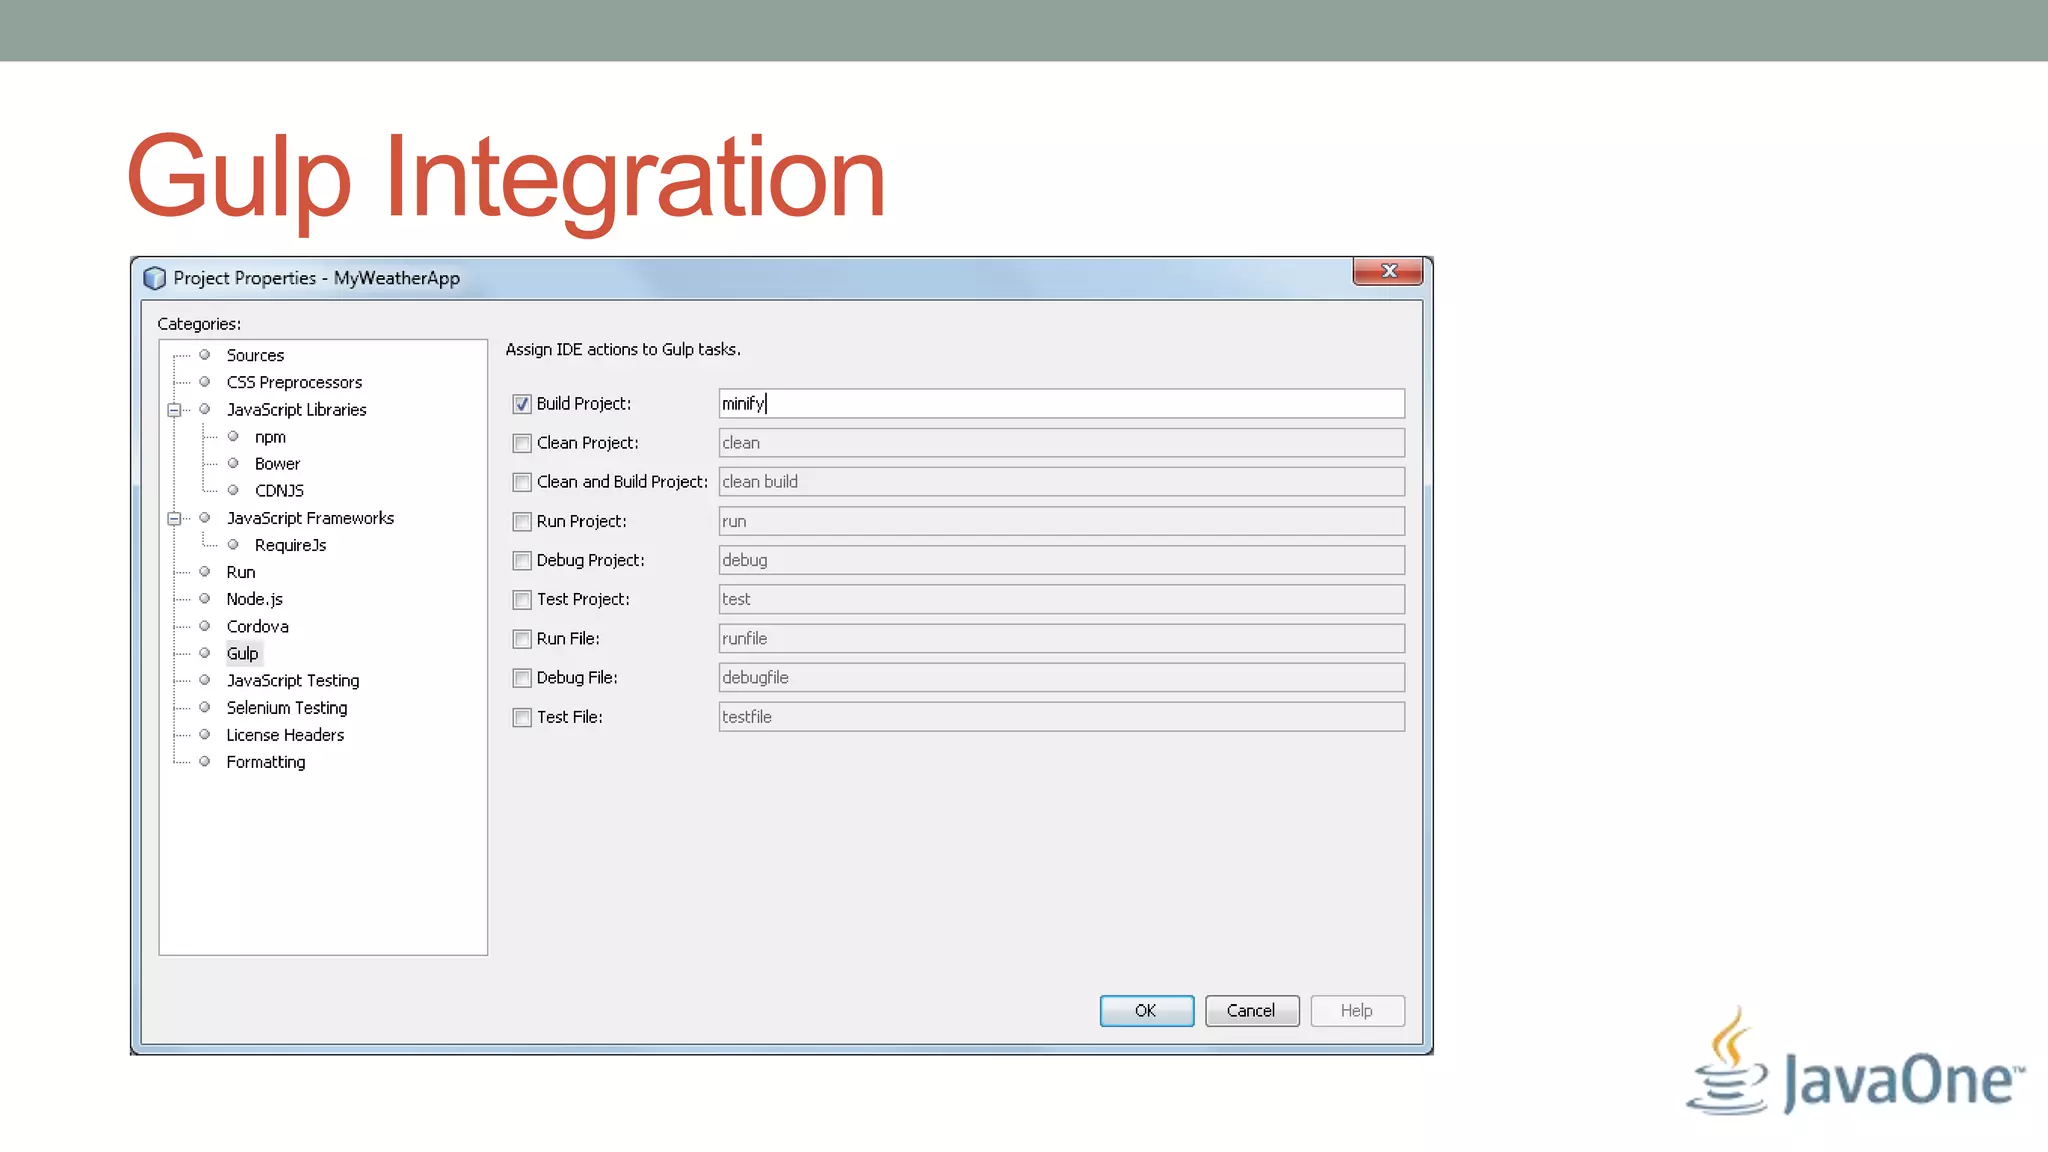The height and width of the screenshot is (1152, 2048).
Task: Select the Run category in the tree
Action: (x=241, y=572)
